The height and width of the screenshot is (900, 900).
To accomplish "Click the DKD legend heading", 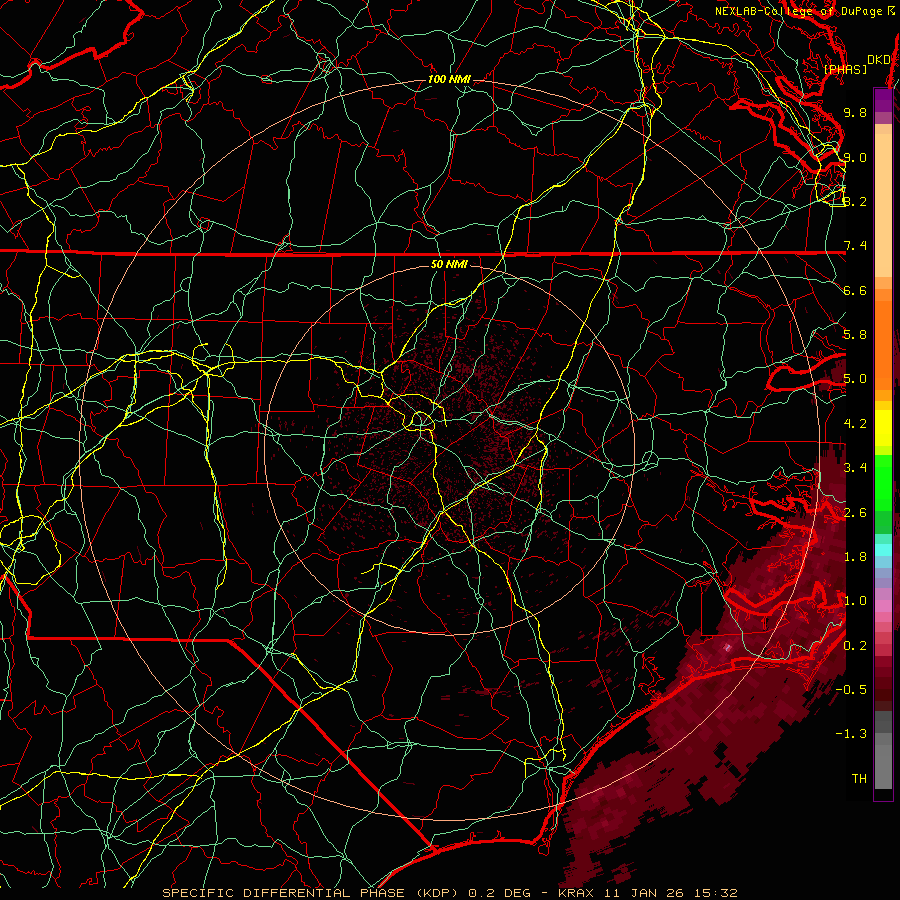I will (879, 60).
